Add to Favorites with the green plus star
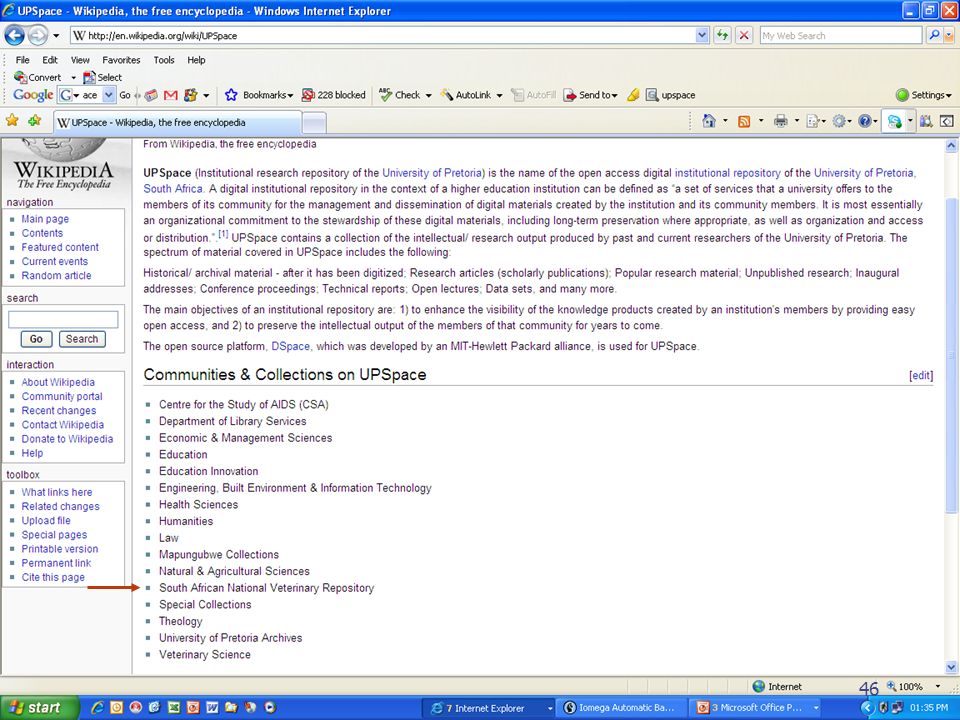Viewport: 960px width, 720px height. tap(35, 121)
